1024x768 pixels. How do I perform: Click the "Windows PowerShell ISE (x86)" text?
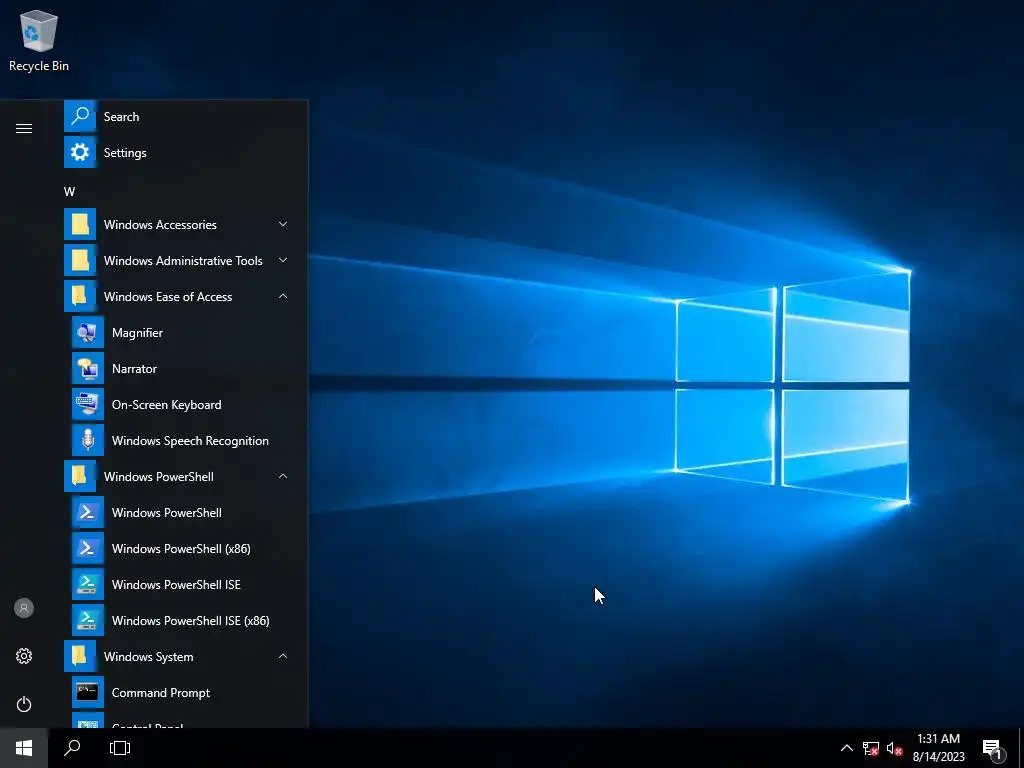pos(191,620)
